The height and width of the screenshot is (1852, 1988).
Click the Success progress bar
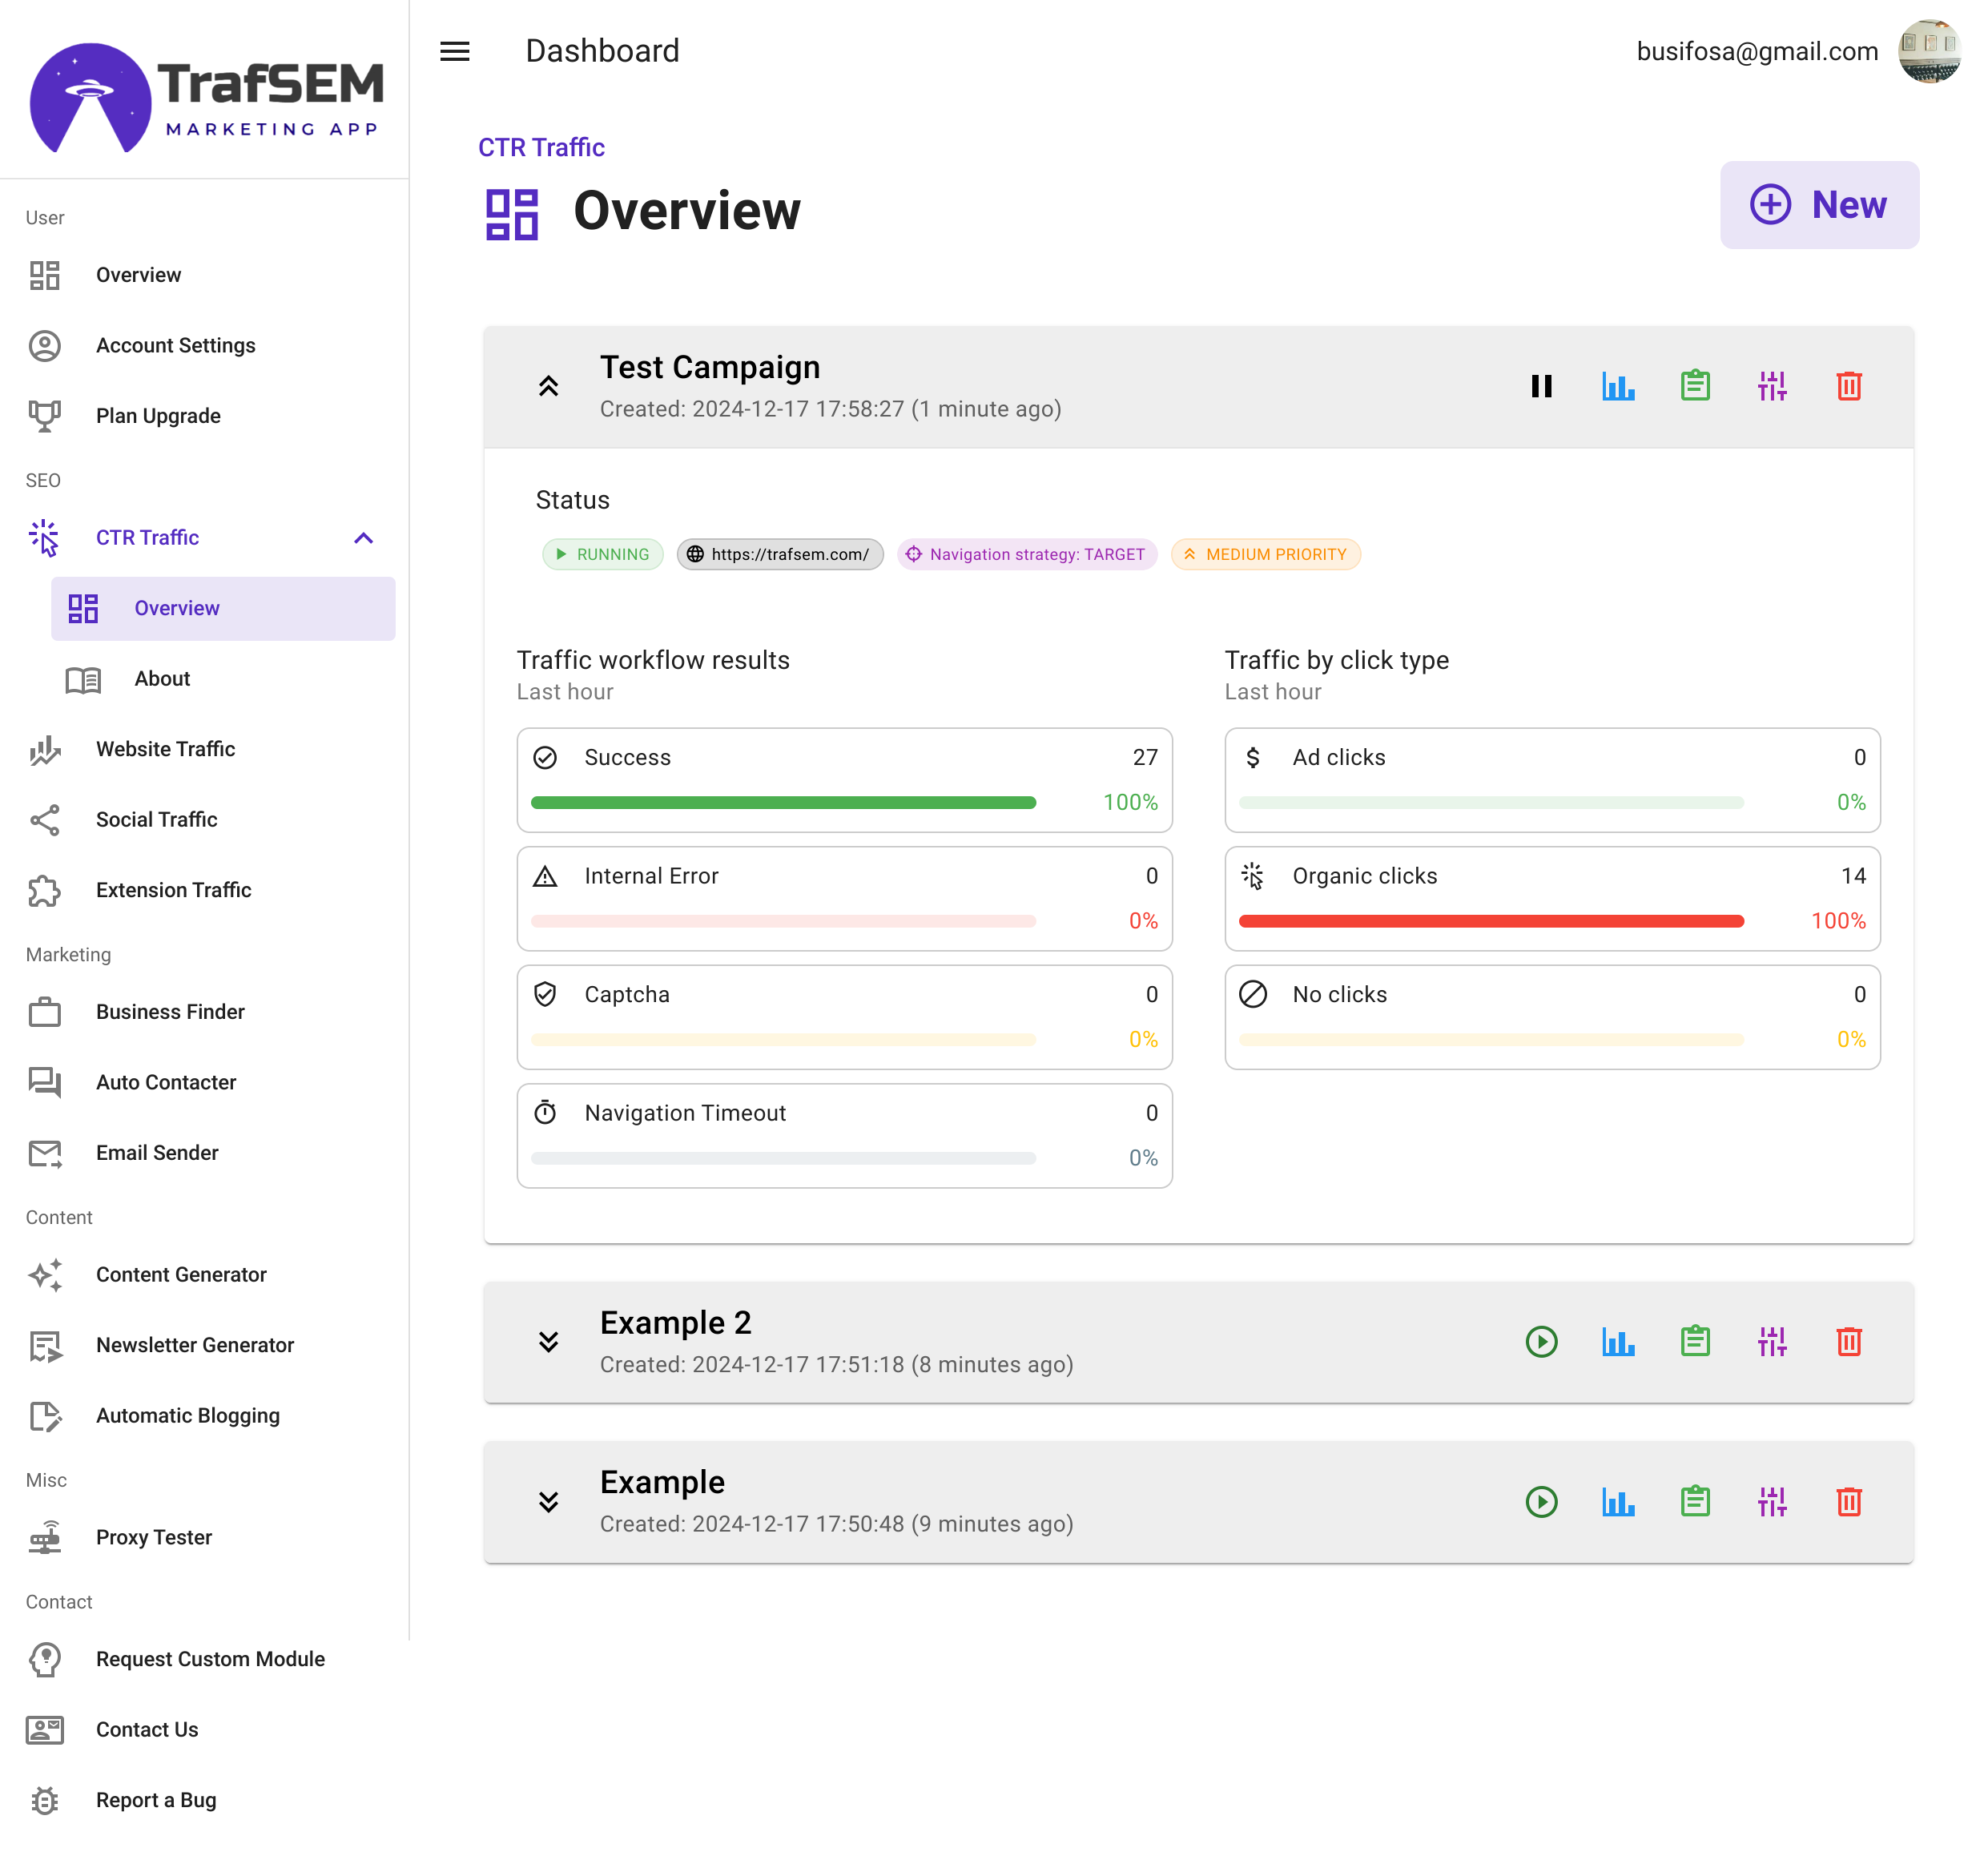coord(783,802)
